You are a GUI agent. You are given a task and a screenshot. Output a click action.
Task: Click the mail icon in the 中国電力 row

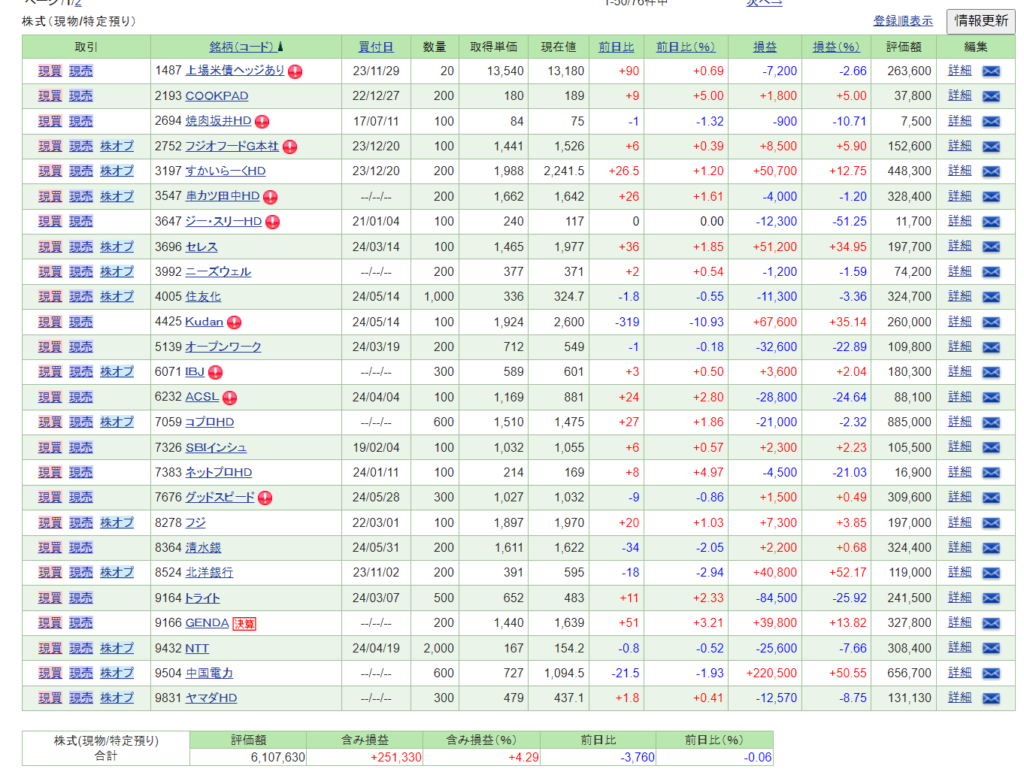click(990, 673)
